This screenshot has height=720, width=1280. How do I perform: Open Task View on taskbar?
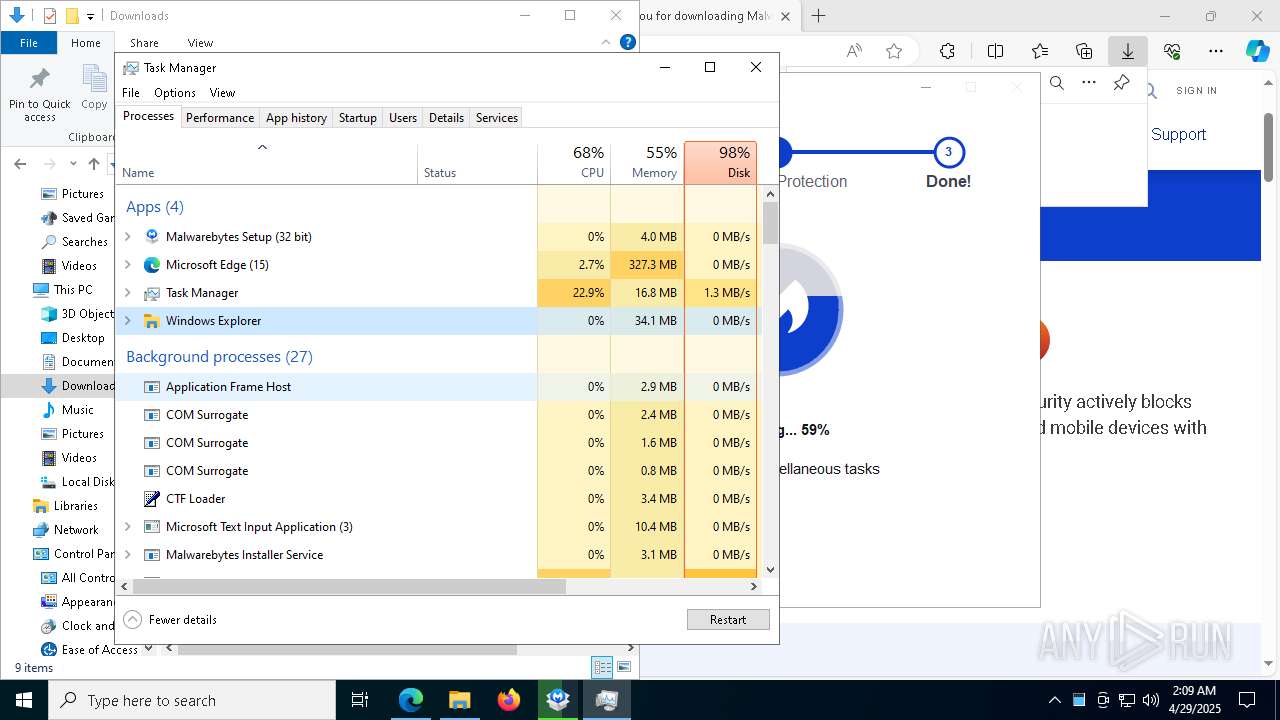[x=360, y=700]
